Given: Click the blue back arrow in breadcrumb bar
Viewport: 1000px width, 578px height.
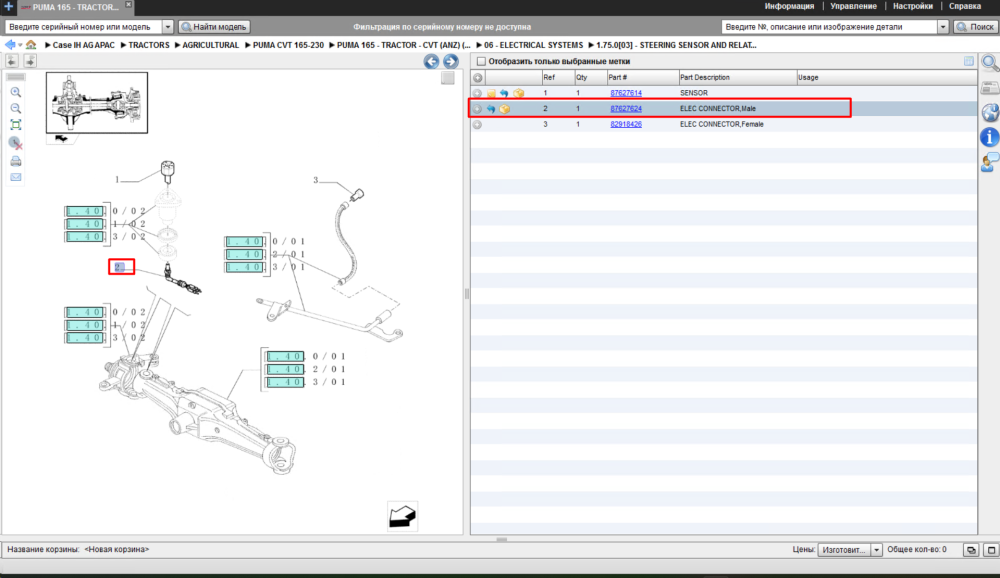Looking at the screenshot, I should pyautogui.click(x=10, y=45).
